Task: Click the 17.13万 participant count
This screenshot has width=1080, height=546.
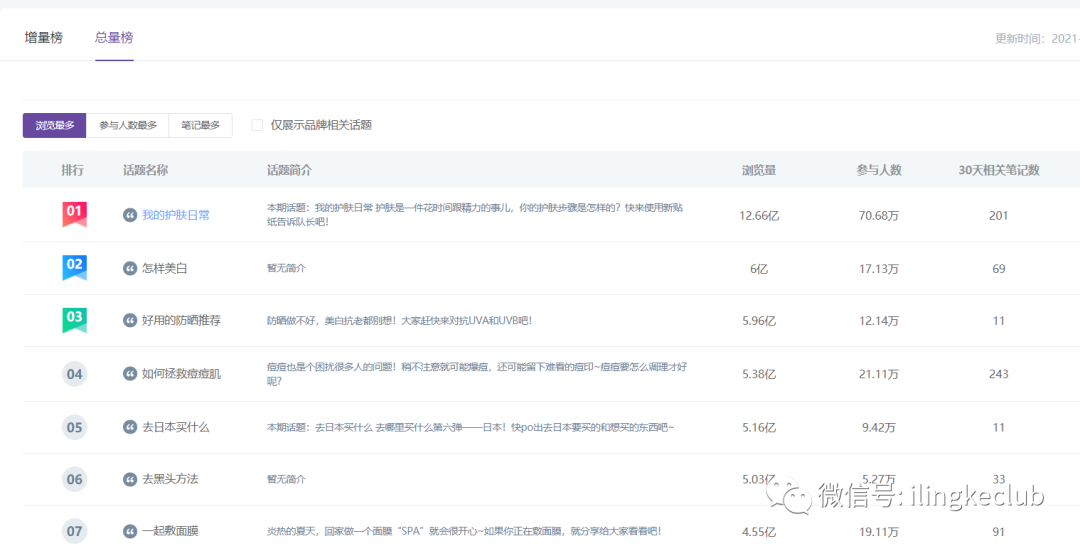Action: point(879,269)
